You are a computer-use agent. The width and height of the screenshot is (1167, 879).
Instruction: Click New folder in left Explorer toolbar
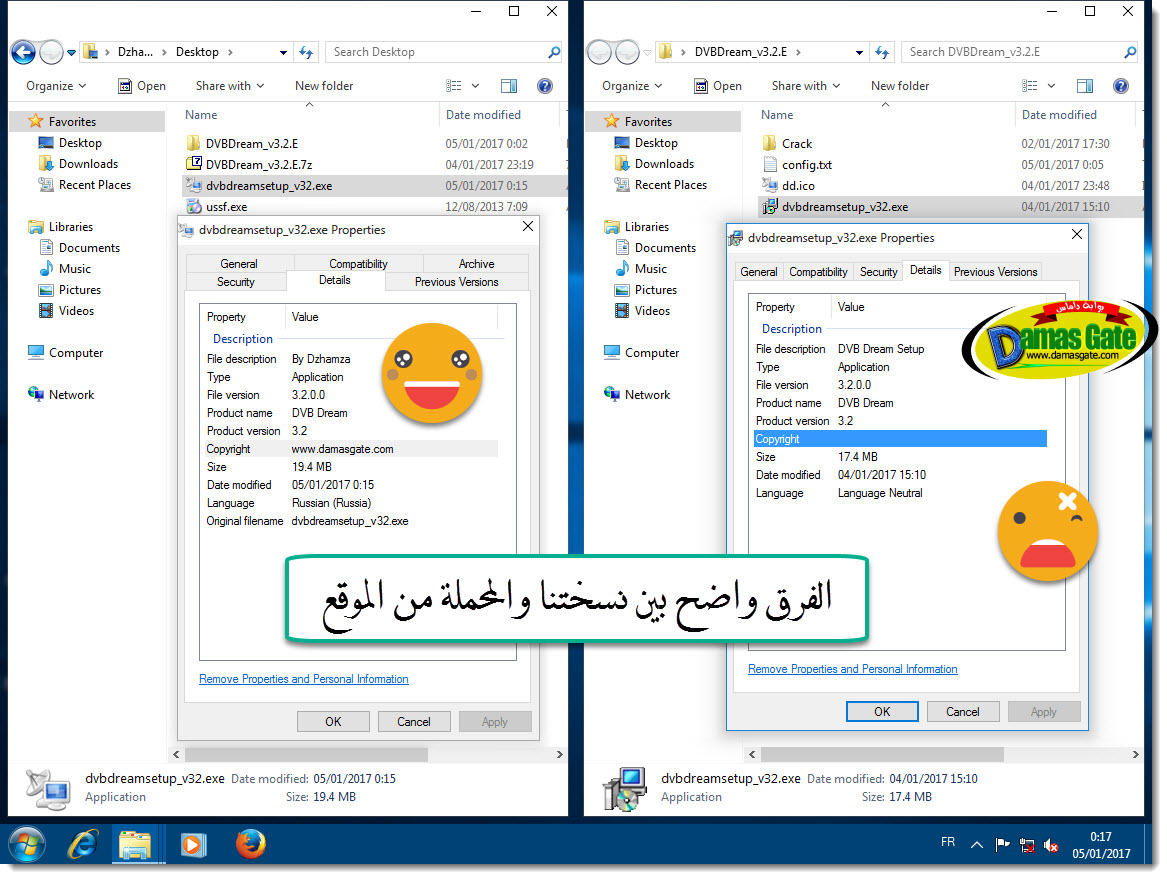pos(324,86)
